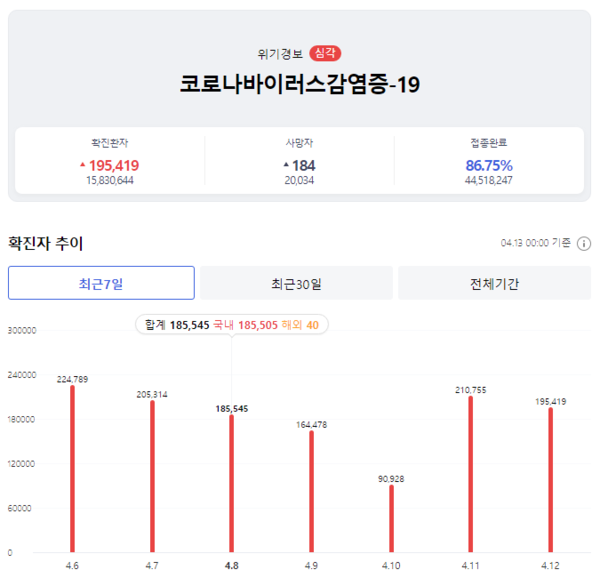Click the 4.12 bar showing 195,419
The image size is (600, 578).
[551, 480]
